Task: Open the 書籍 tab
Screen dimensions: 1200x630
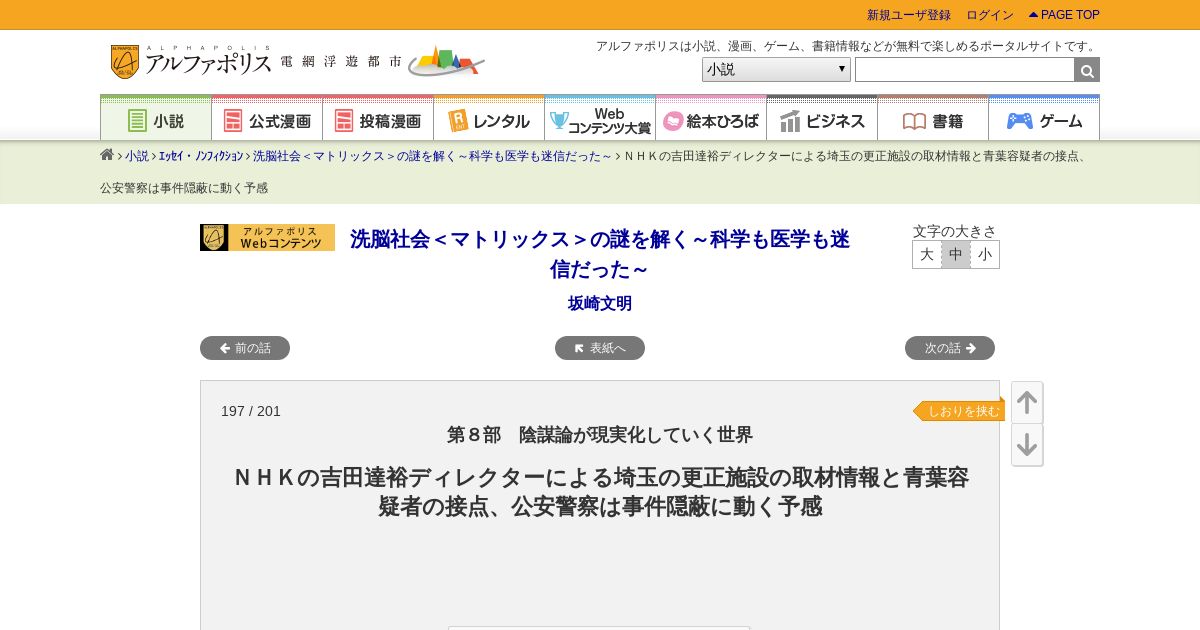Action: pyautogui.click(x=933, y=120)
